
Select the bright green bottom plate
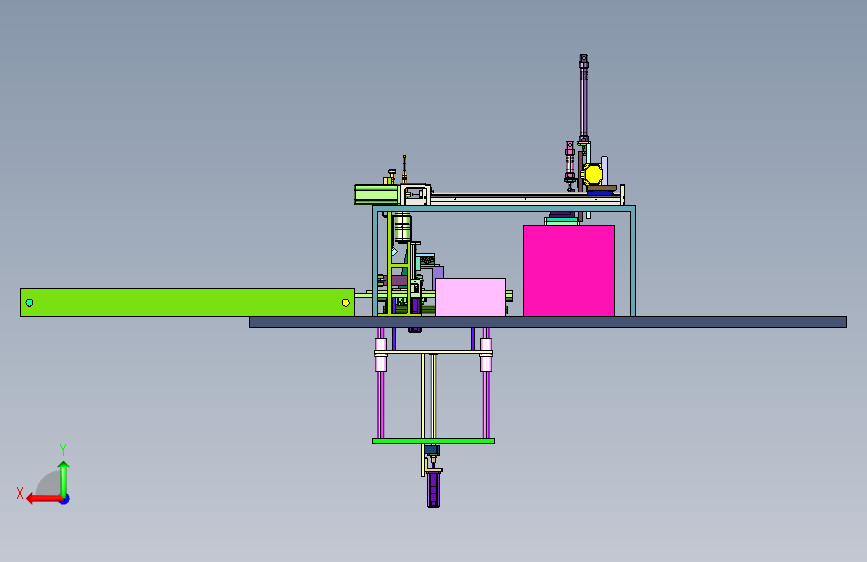434,441
